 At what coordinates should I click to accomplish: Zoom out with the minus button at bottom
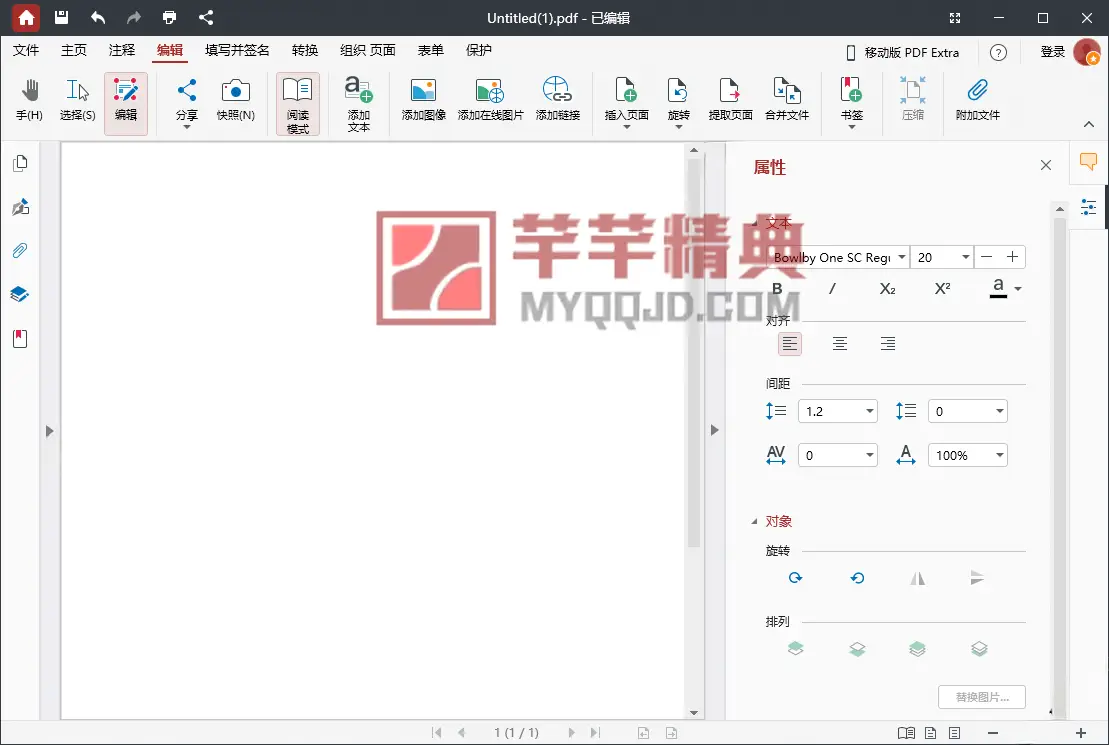[993, 733]
